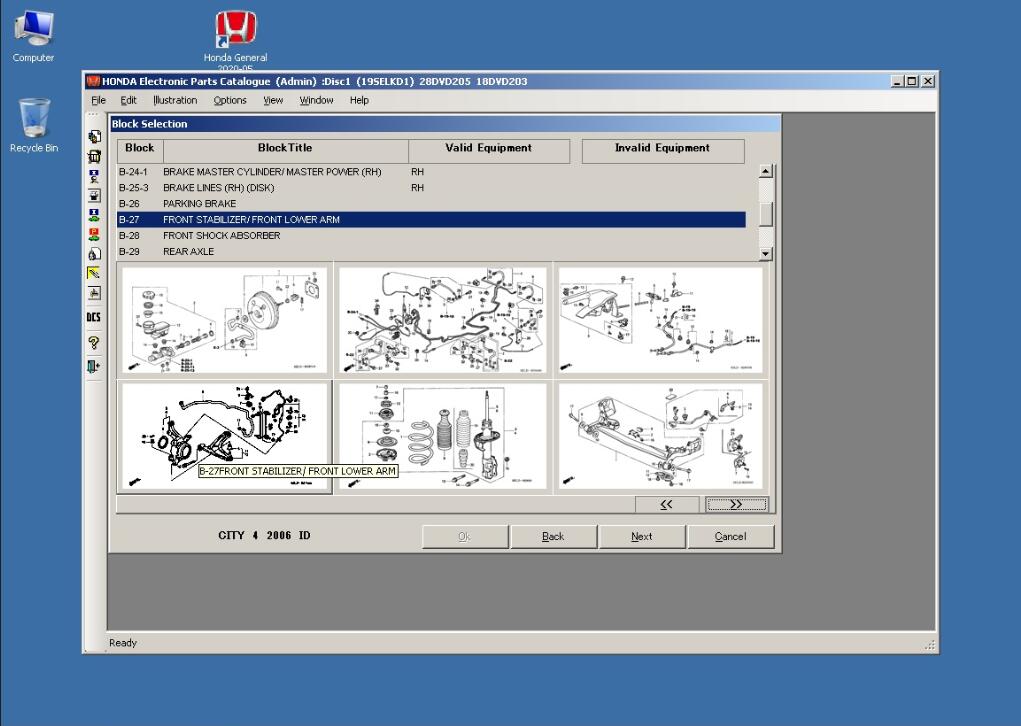Select the Honda General desktop shortcut
This screenshot has width=1021, height=726.
[x=235, y=40]
